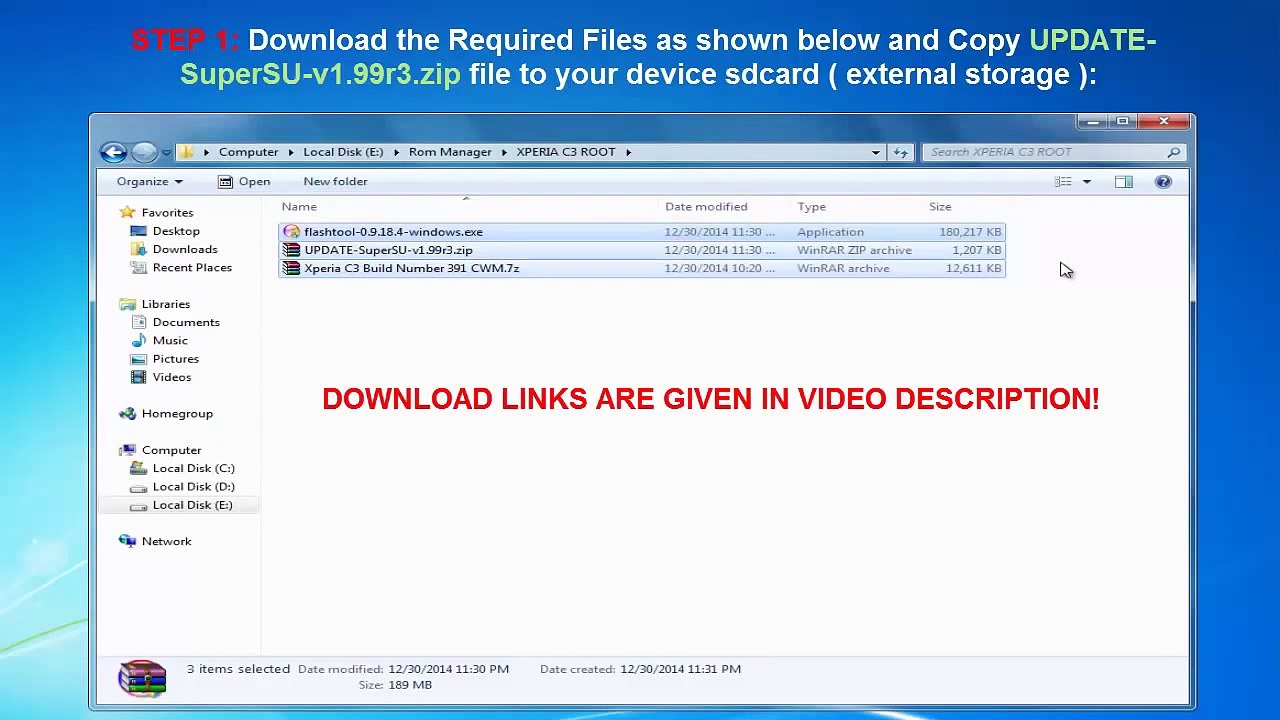
Task: Click the Date modified 12/30/2014 11:30 PM value
Action: 448,669
